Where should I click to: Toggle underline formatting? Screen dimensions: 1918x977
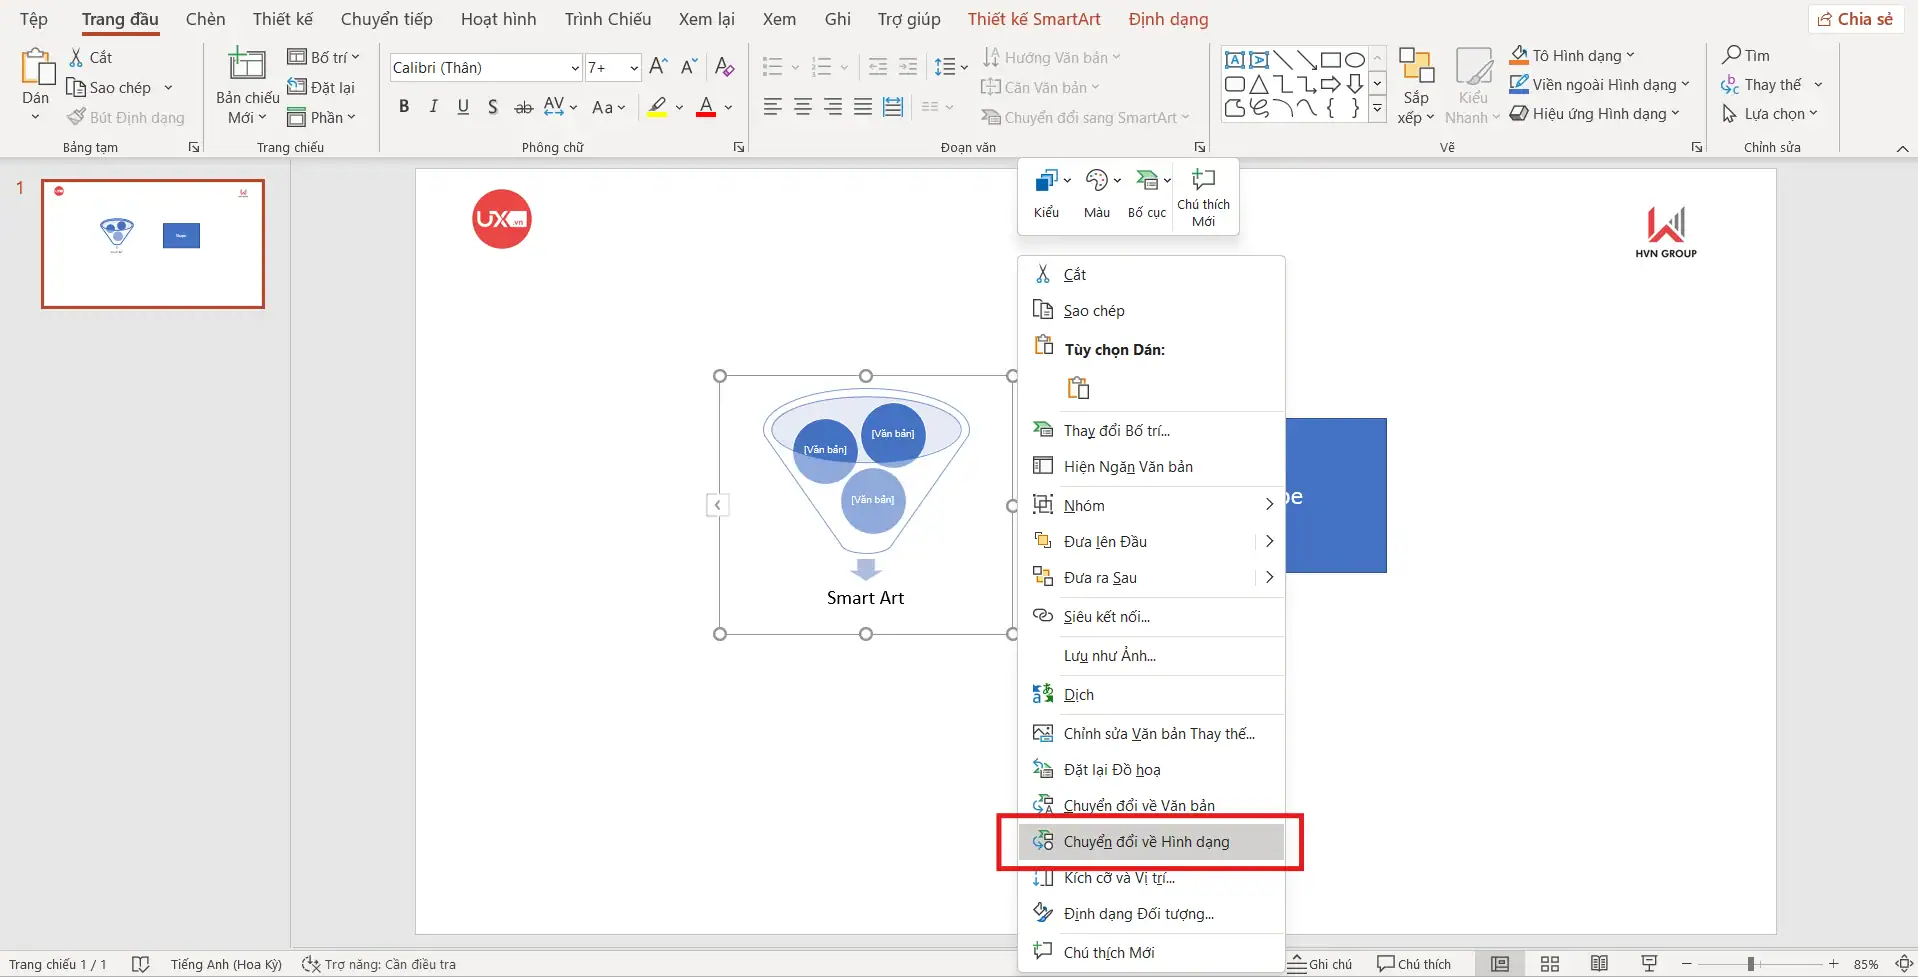coord(463,106)
